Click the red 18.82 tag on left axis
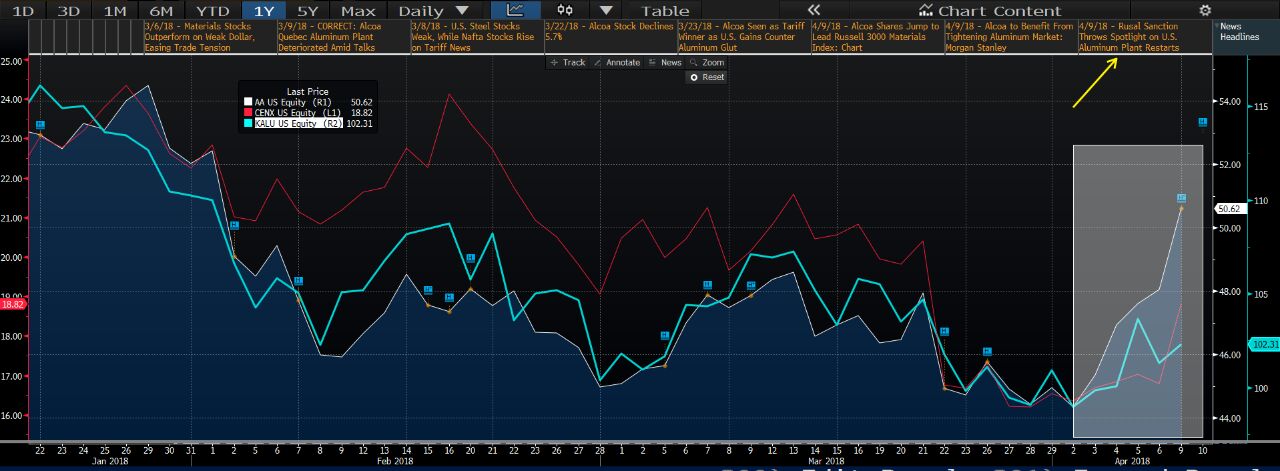1280x471 pixels. click(x=12, y=305)
